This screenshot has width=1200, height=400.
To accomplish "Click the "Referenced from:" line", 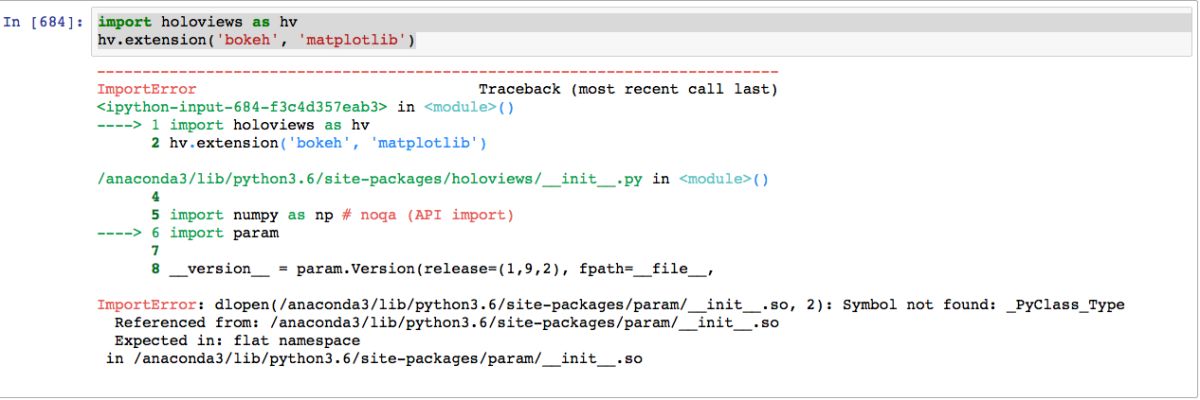I will click(x=447, y=323).
